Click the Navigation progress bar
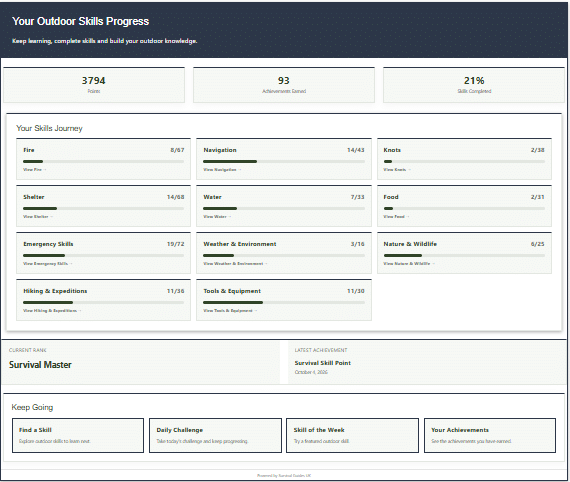The width and height of the screenshot is (570, 482). tap(284, 161)
